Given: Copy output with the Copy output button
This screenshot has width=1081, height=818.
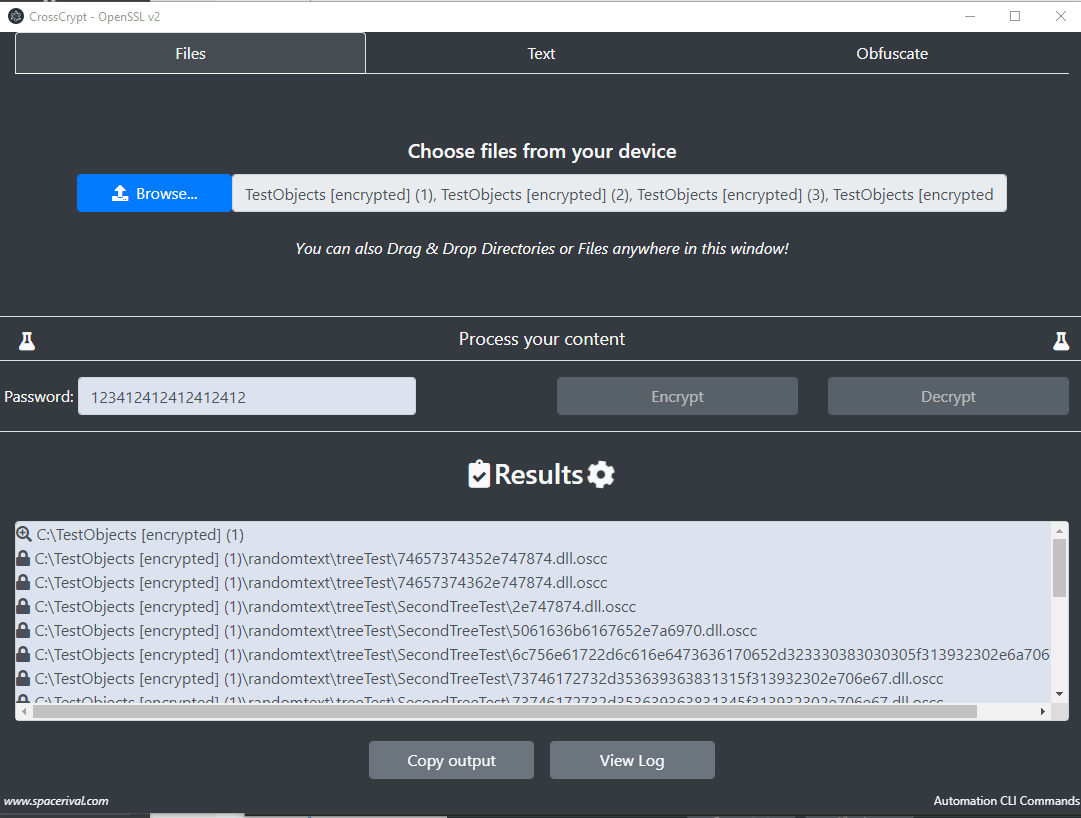Looking at the screenshot, I should point(452,760).
